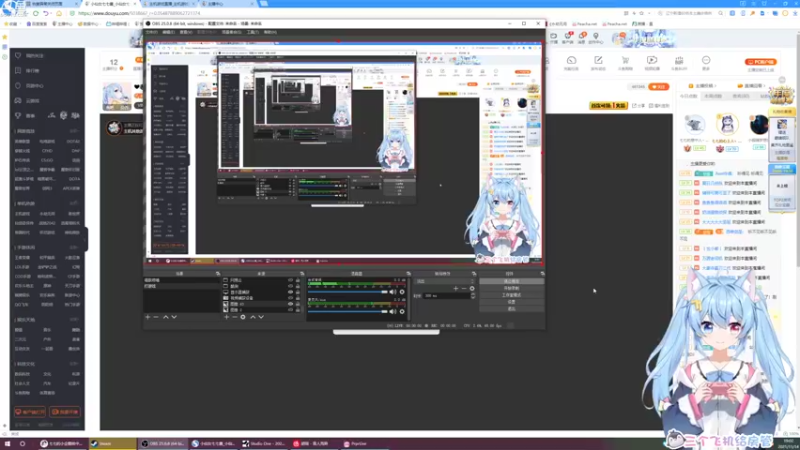
Task: Enable Studio Mode in OBS Controls
Action: click(x=511, y=295)
